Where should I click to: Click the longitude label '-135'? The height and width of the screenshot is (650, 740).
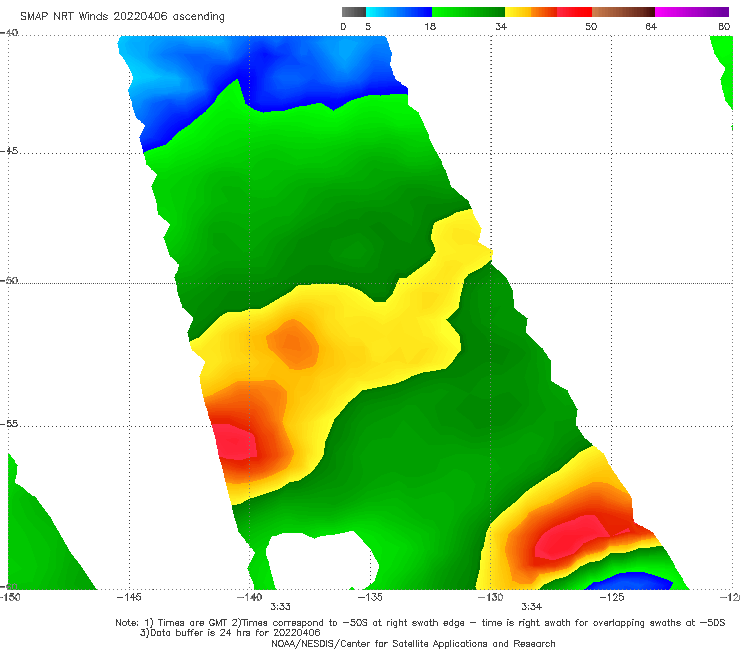click(x=370, y=597)
